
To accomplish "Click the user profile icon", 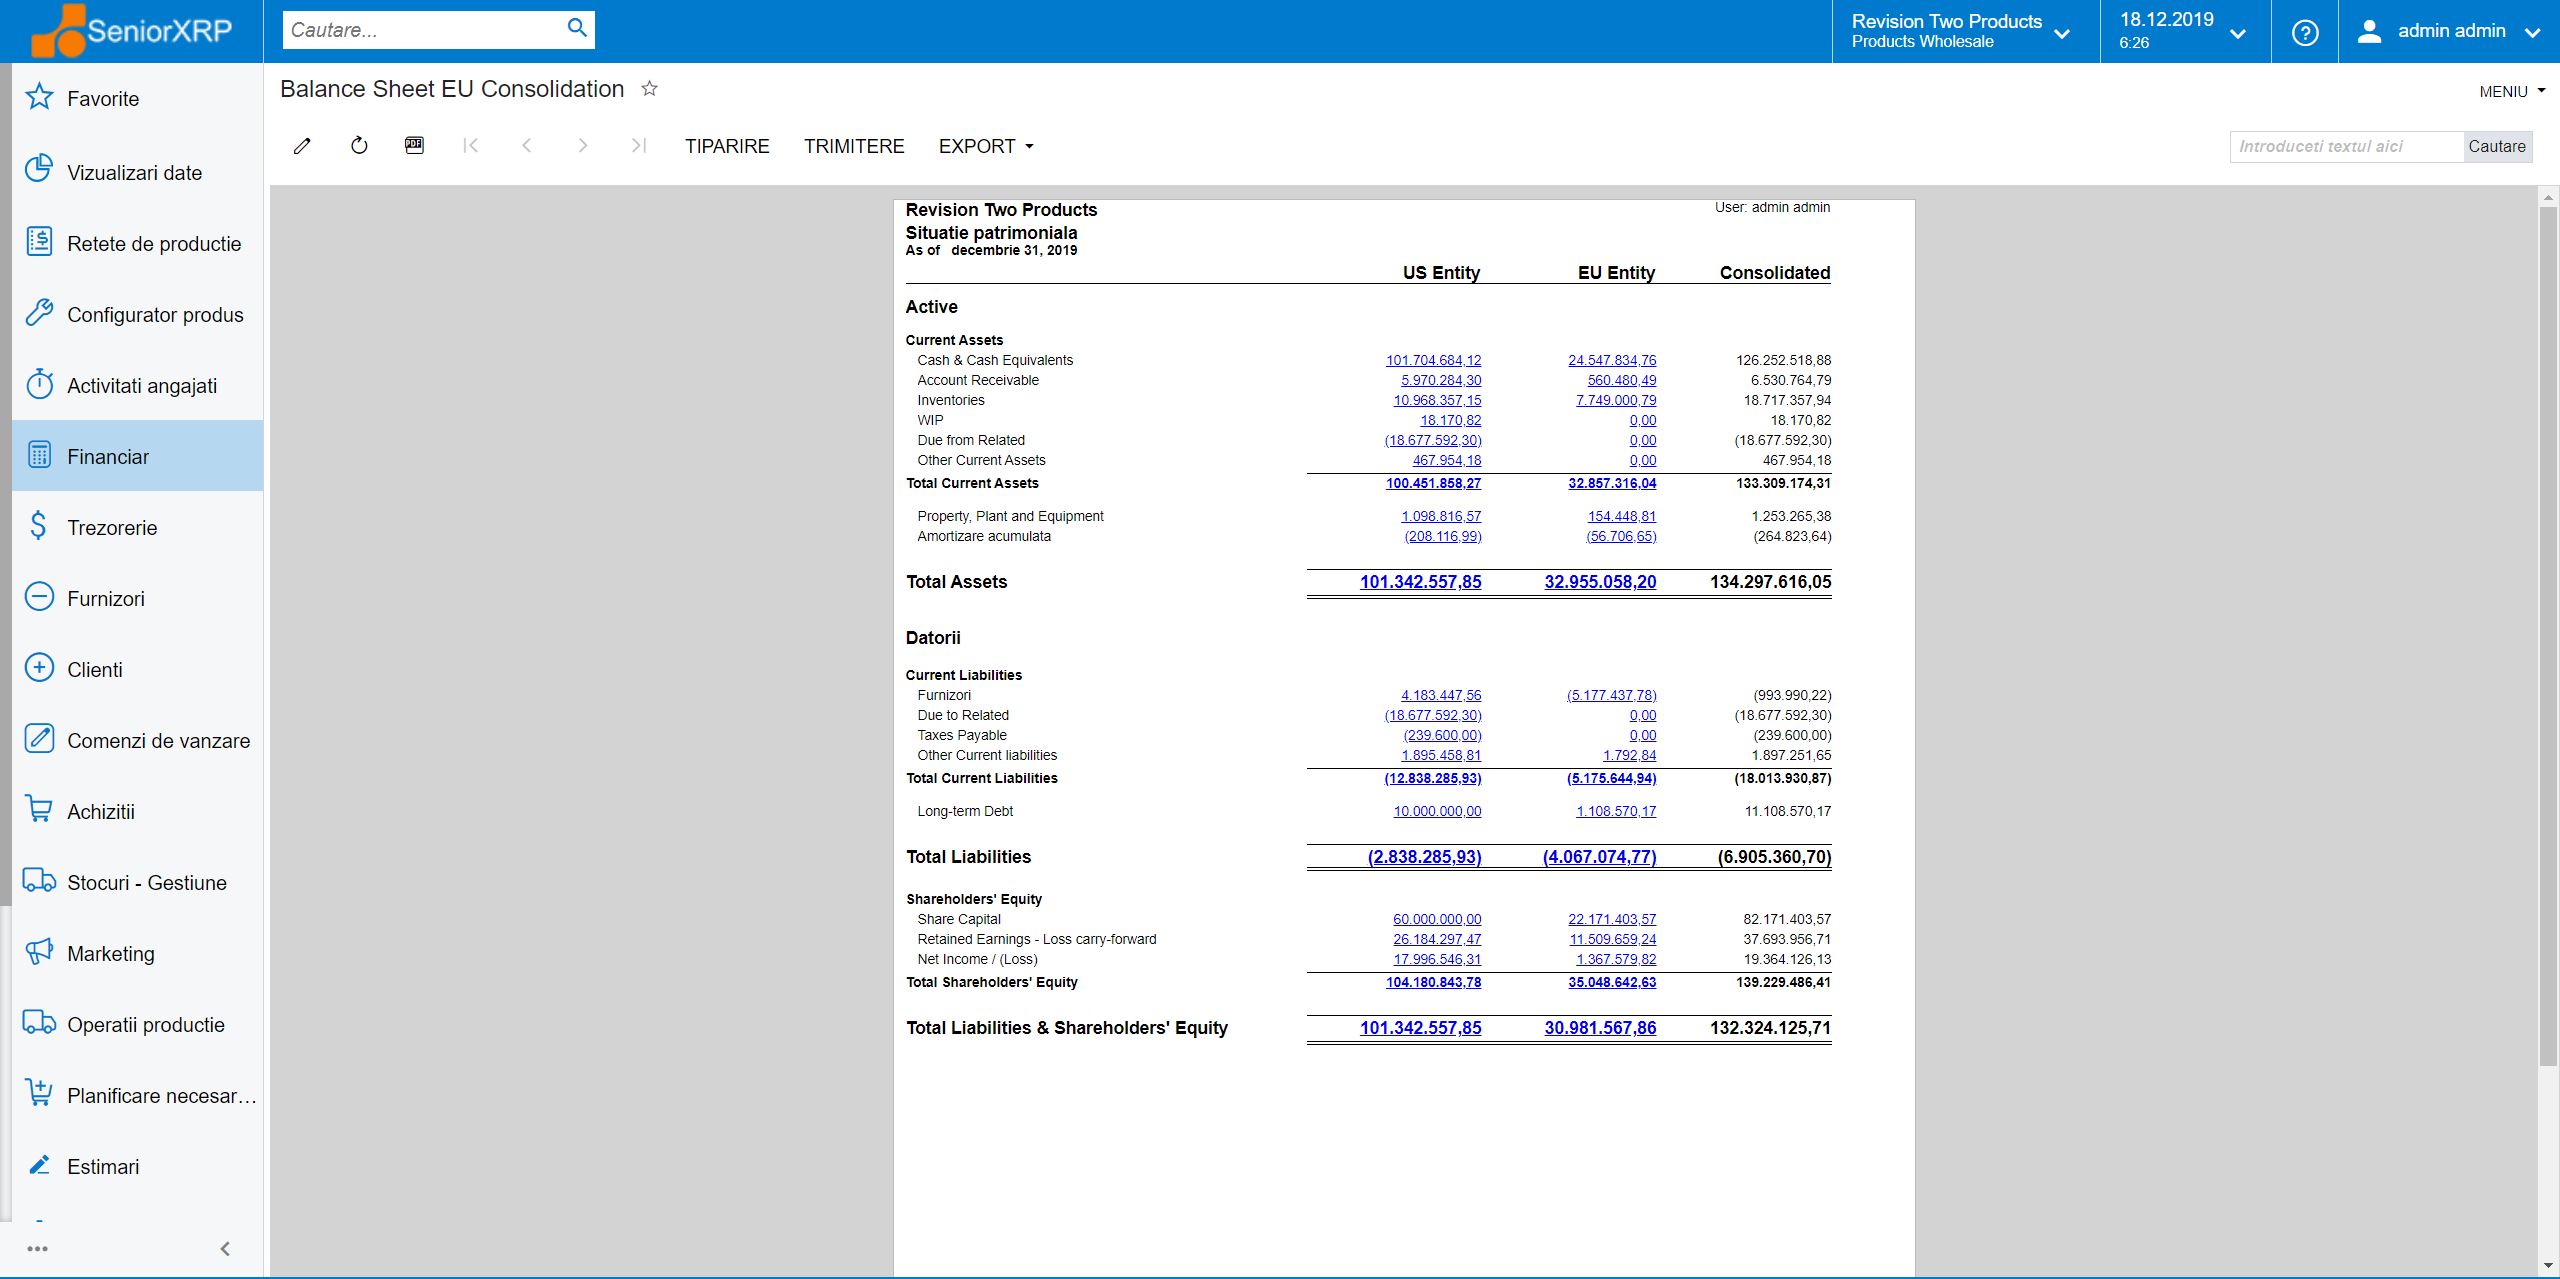I will pos(2369,31).
